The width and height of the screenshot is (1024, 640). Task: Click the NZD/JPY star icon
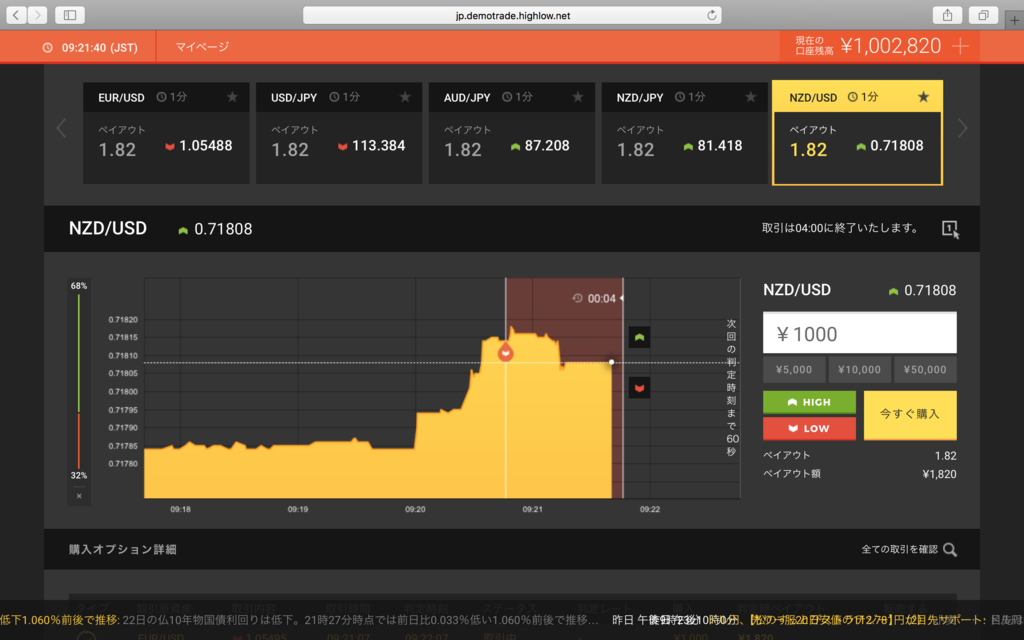pyautogui.click(x=750, y=97)
